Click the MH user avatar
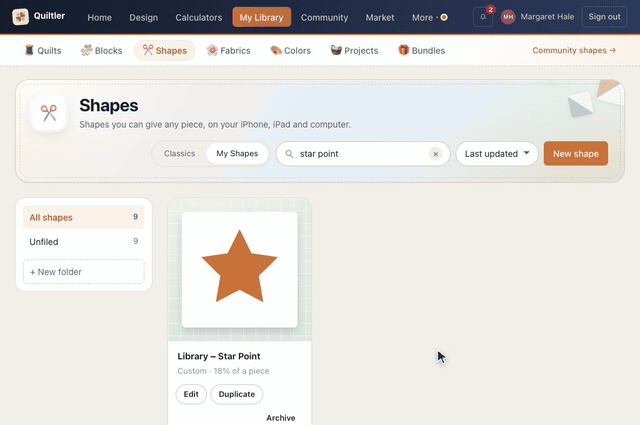Image resolution: width=640 pixels, height=425 pixels. (x=508, y=17)
